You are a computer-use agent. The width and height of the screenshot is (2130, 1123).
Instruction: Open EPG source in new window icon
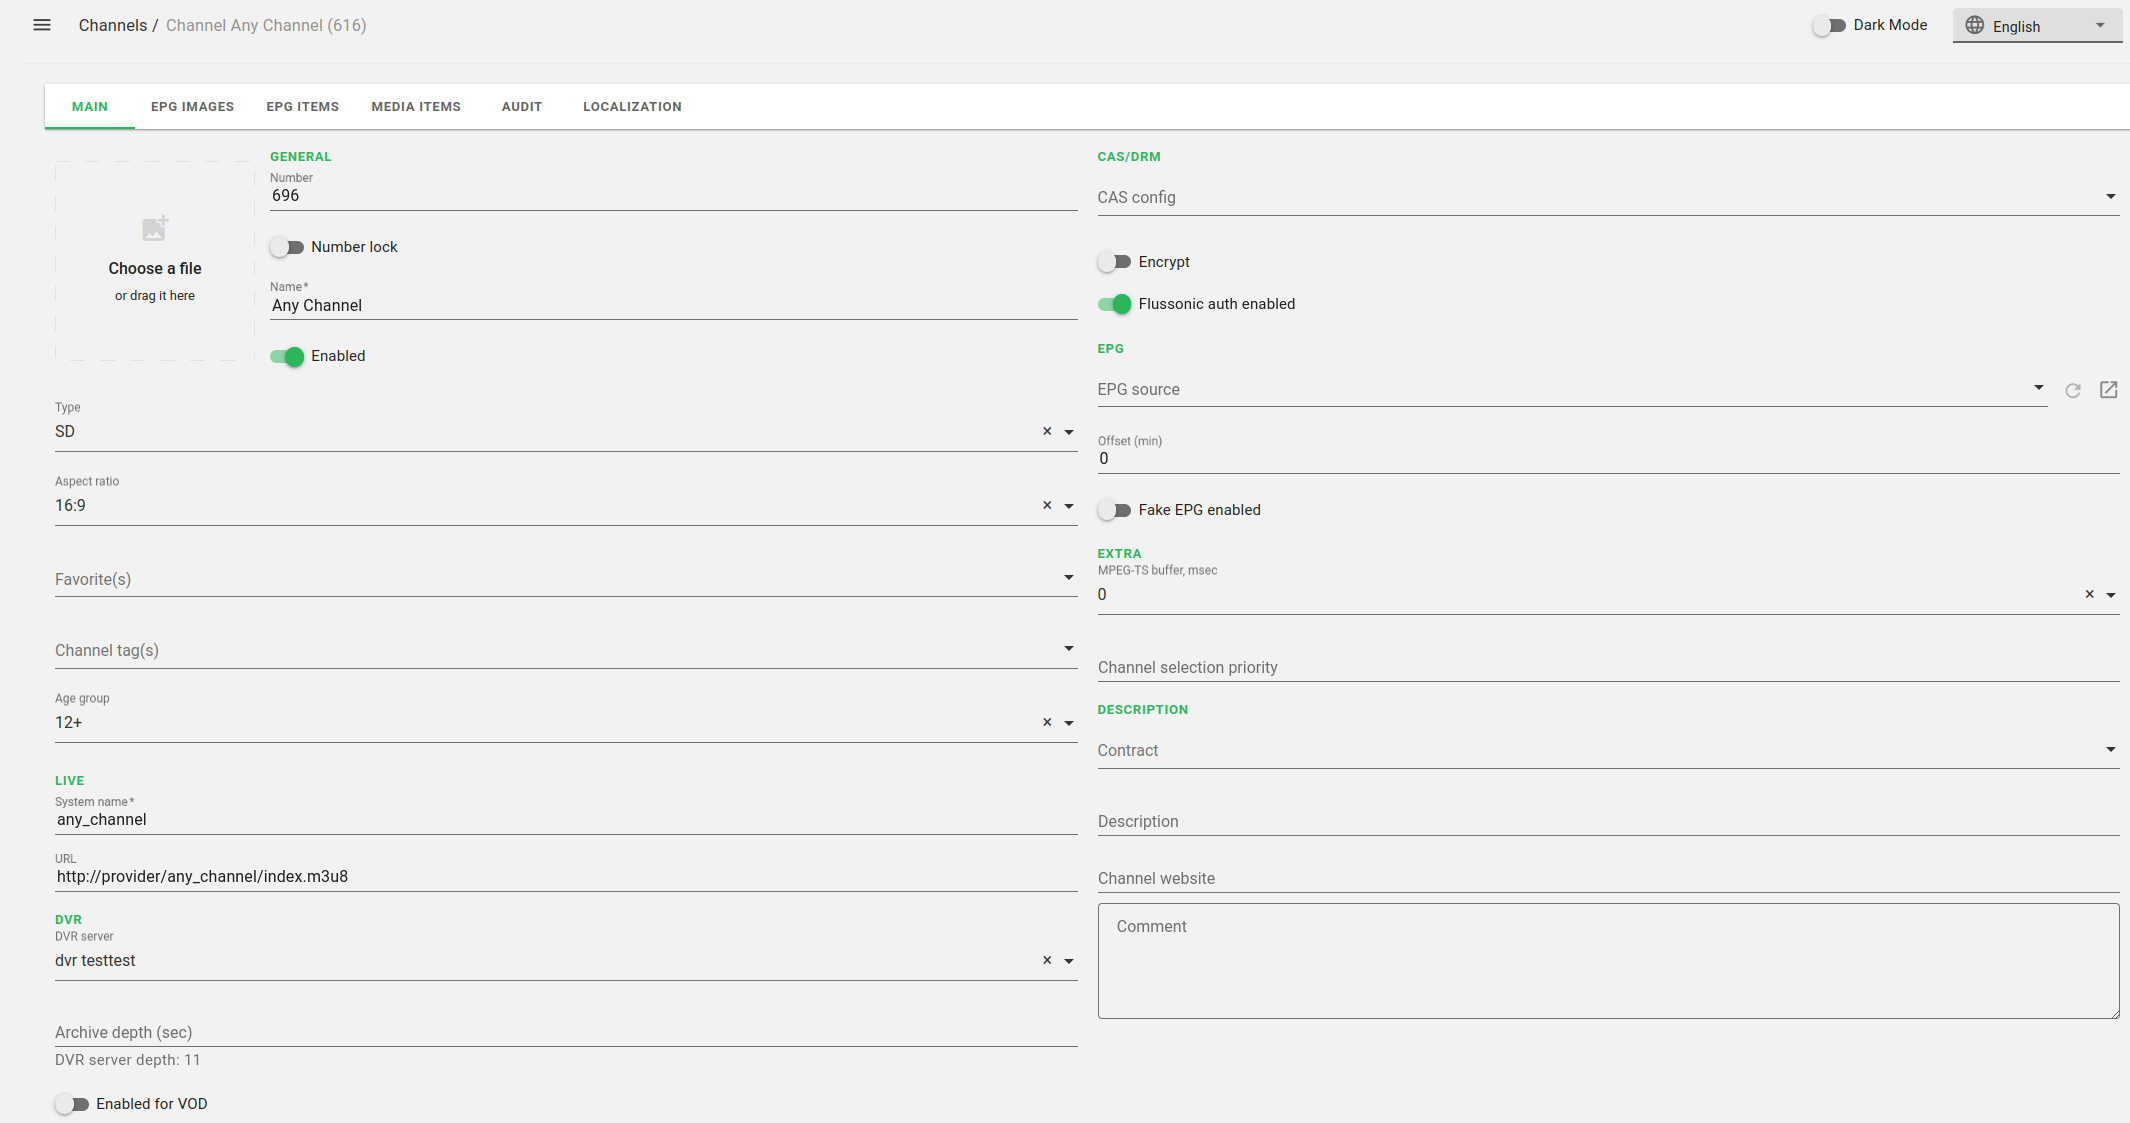click(2108, 390)
